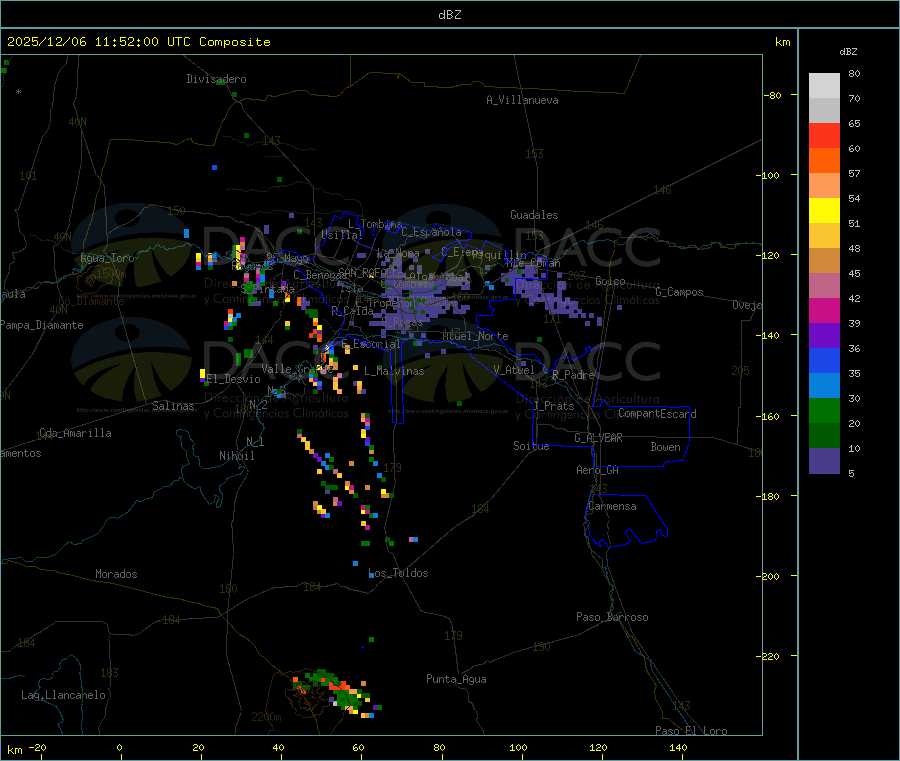
Task: Click the -80 km axis tick label
Action: 773,95
